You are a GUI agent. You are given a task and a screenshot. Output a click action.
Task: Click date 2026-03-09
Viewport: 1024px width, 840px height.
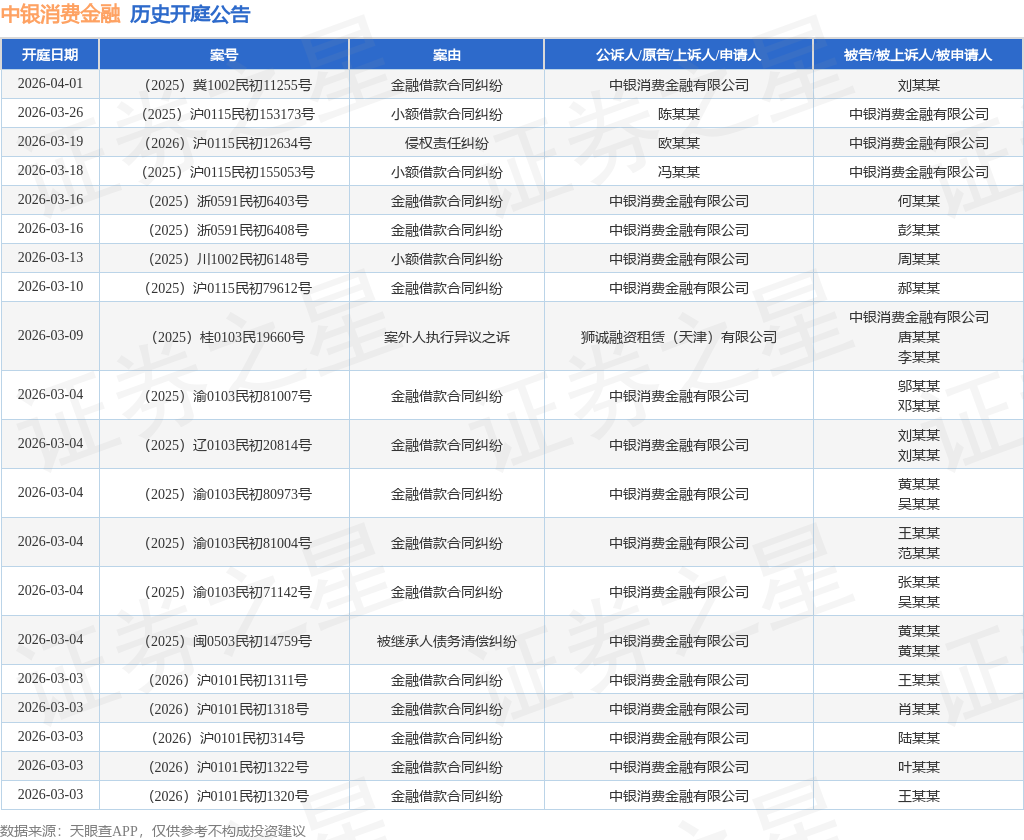click(x=50, y=335)
